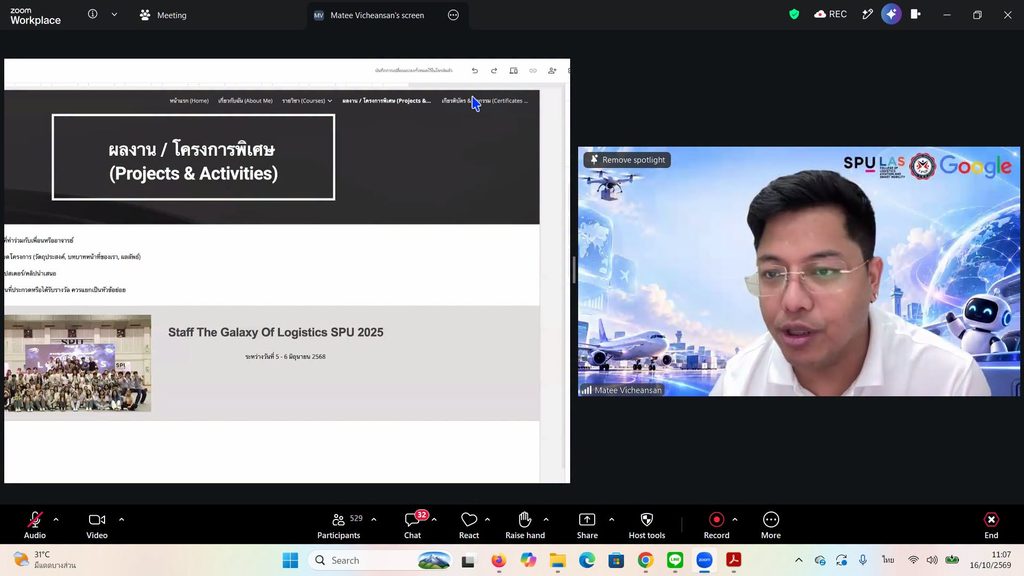Click Home link in shared site navigation
The width and height of the screenshot is (1024, 576).
(x=189, y=101)
